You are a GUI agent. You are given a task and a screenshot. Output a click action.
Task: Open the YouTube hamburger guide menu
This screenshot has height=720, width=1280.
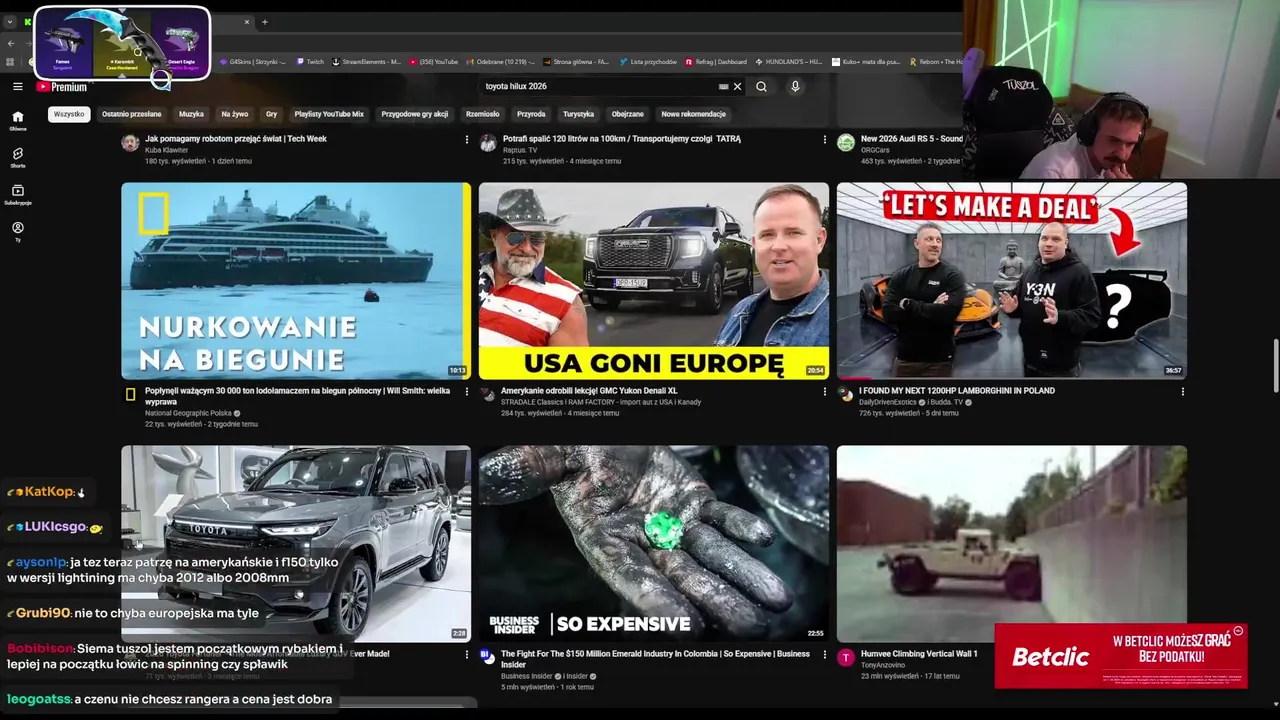(x=17, y=87)
